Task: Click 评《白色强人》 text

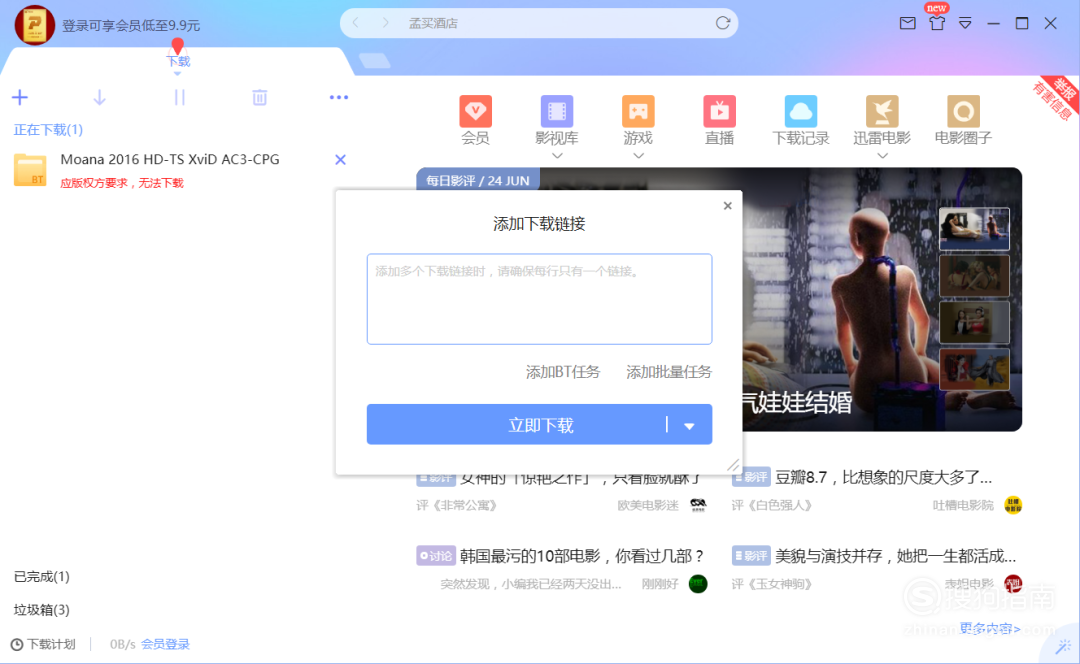Action: (x=771, y=506)
